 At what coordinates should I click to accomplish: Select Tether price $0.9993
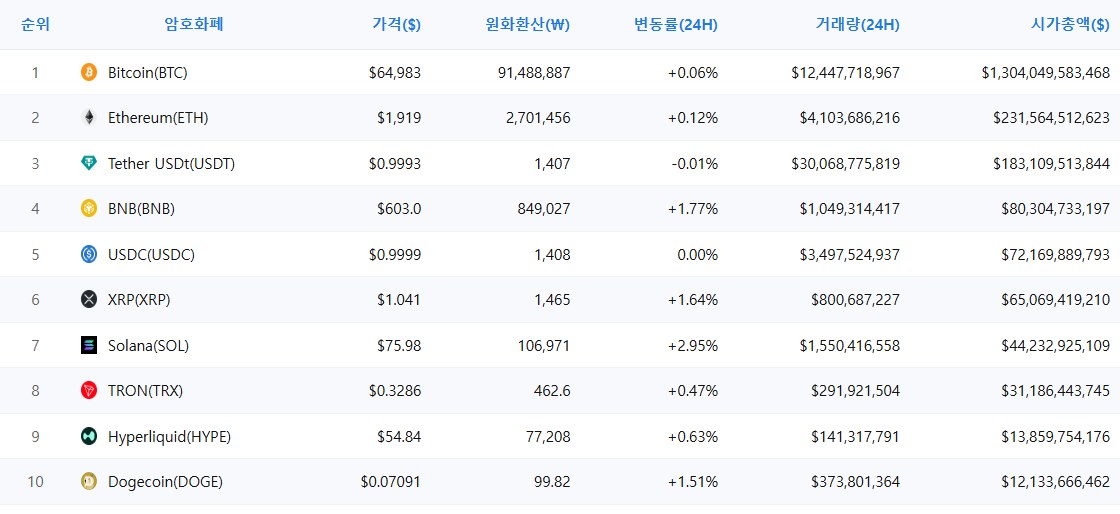395,164
